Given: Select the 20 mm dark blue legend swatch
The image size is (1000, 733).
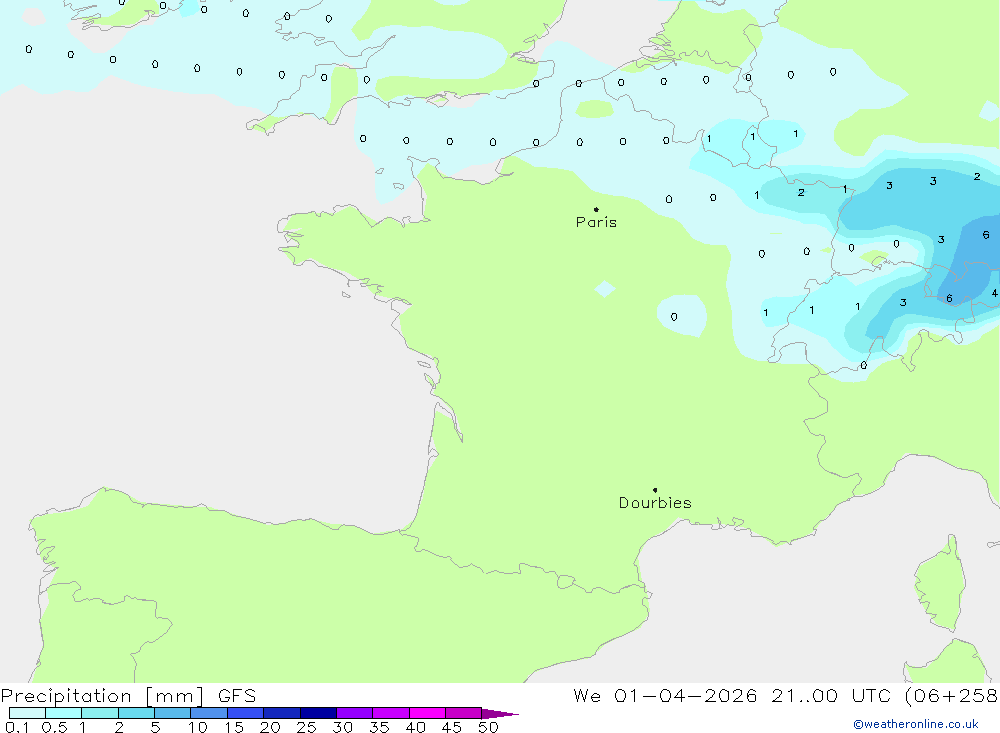Looking at the screenshot, I should [282, 713].
